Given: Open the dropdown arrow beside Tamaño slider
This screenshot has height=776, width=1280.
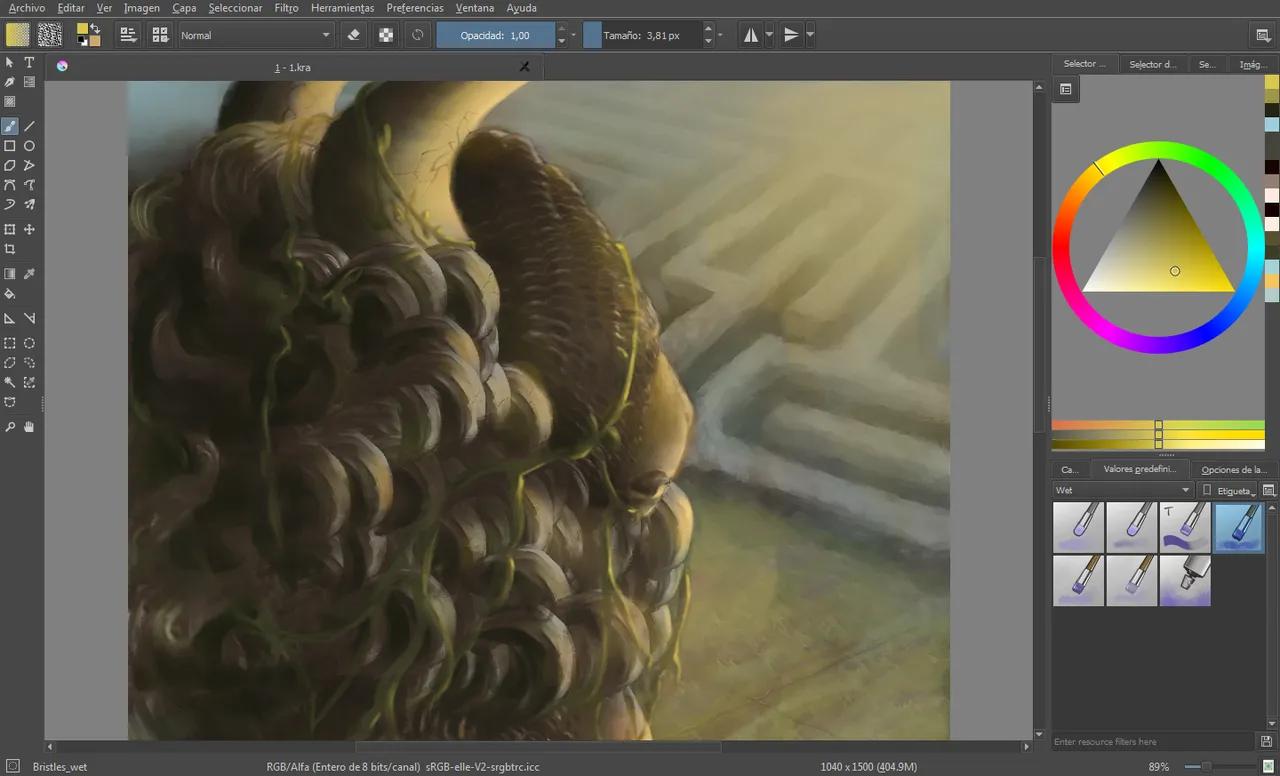Looking at the screenshot, I should [x=720, y=35].
